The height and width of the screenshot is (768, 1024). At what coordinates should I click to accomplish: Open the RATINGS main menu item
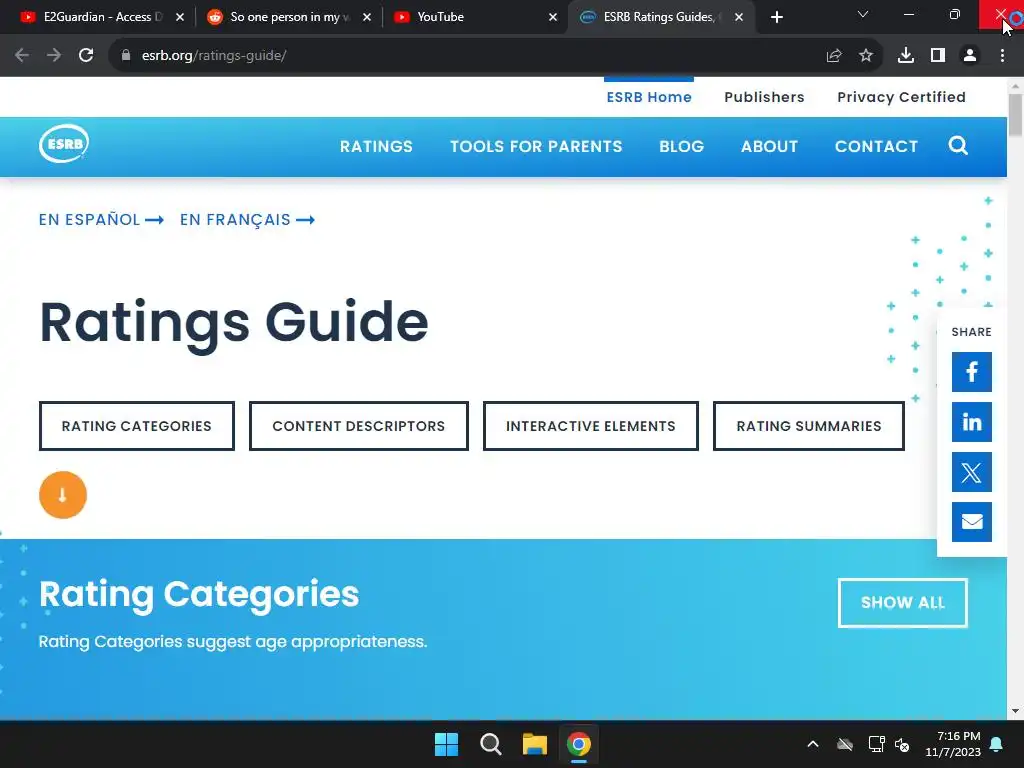(x=376, y=146)
